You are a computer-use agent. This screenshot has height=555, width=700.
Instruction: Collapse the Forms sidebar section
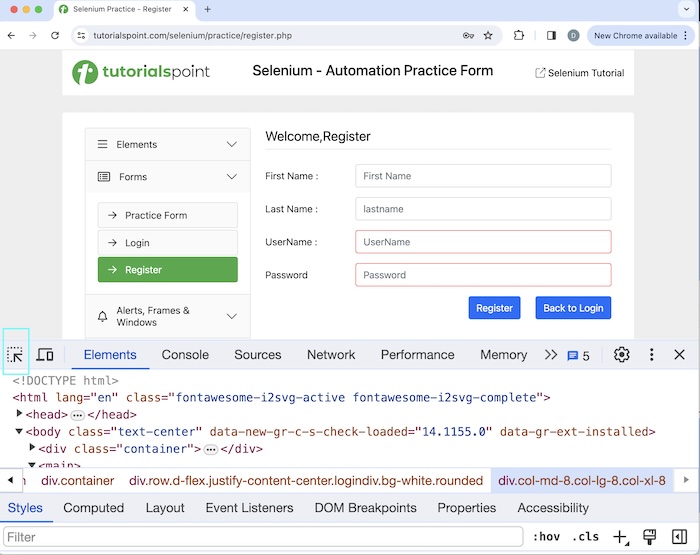(x=232, y=177)
